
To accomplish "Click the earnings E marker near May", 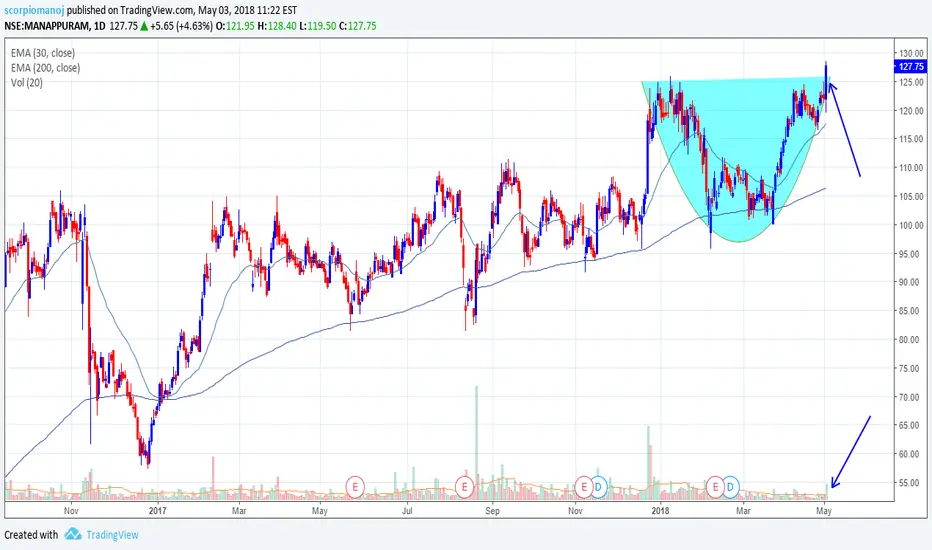I will coord(355,487).
